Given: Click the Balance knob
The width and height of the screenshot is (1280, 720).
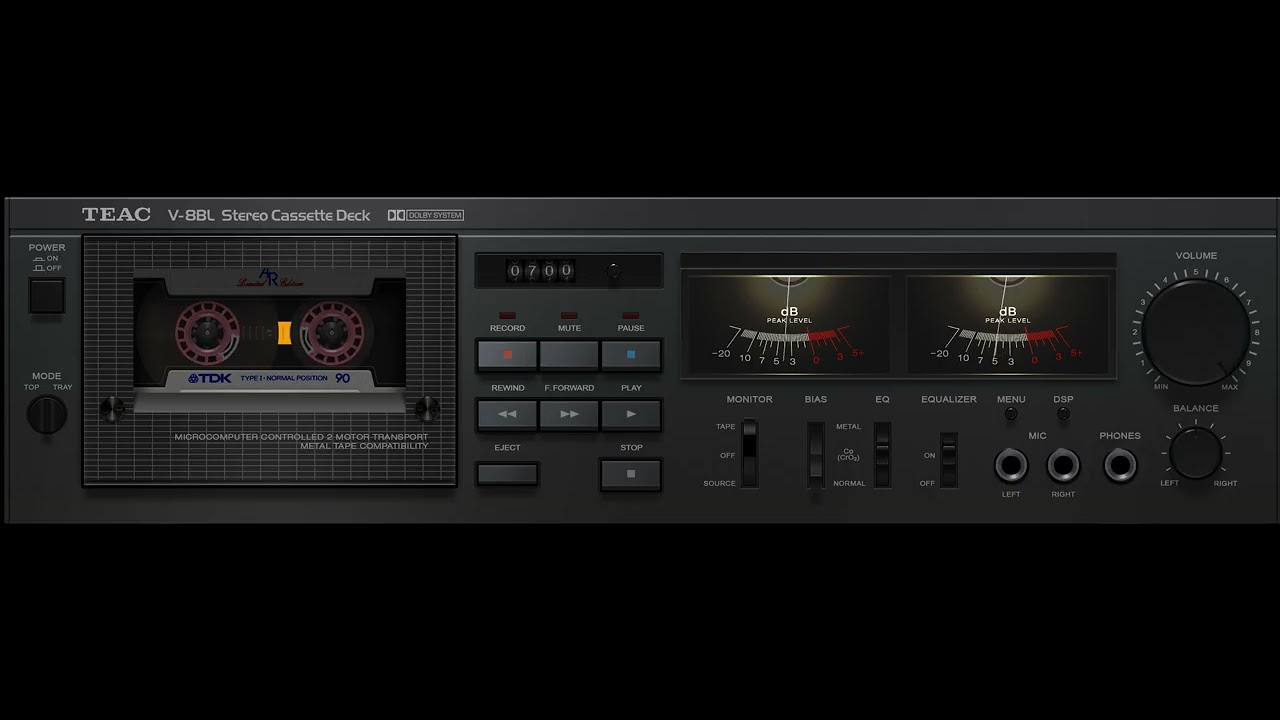Looking at the screenshot, I should coord(1196,453).
